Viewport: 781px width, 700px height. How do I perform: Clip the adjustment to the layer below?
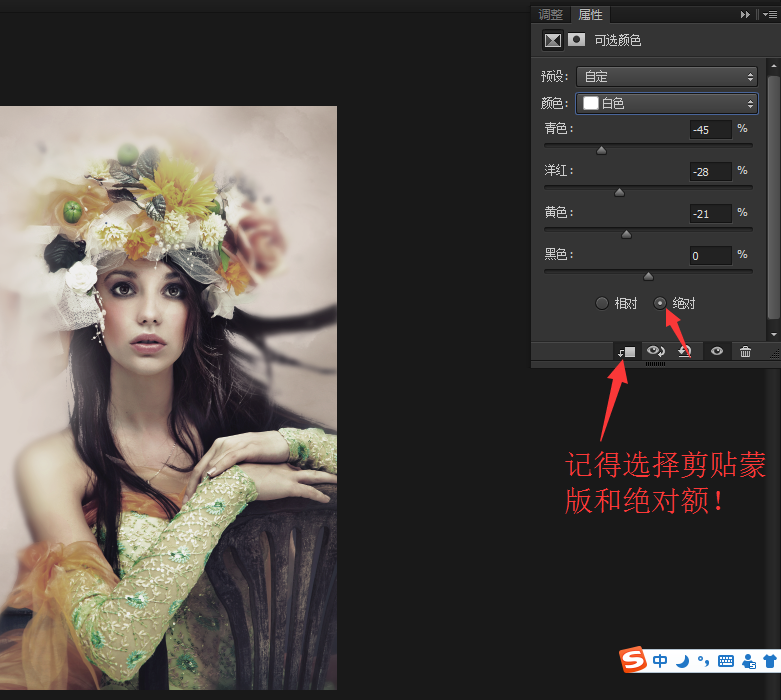[627, 352]
